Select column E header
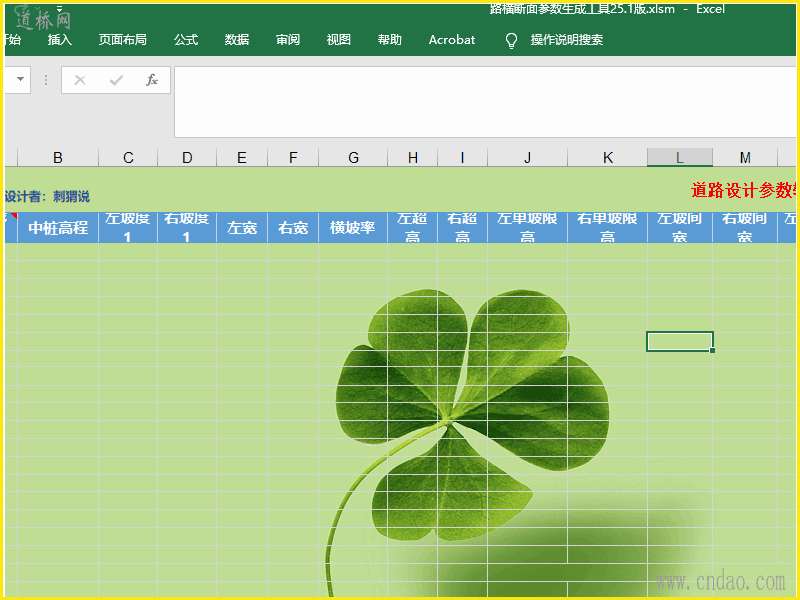The width and height of the screenshot is (800, 600). [x=242, y=158]
